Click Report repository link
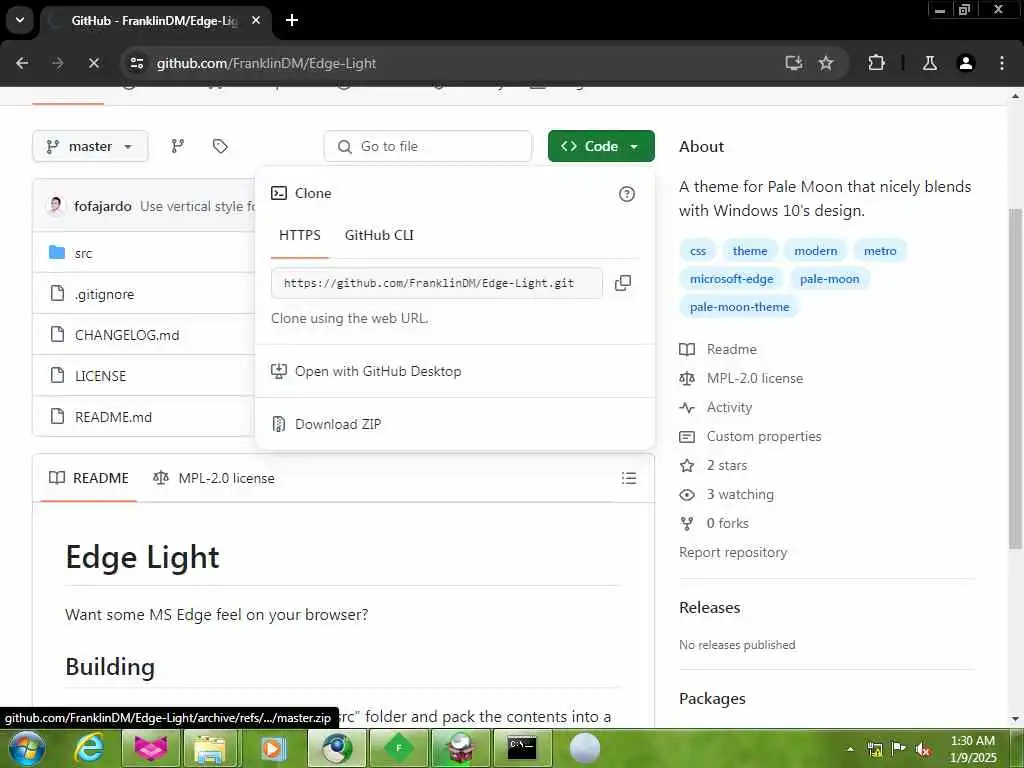Image resolution: width=1024 pixels, height=768 pixels. tap(733, 552)
